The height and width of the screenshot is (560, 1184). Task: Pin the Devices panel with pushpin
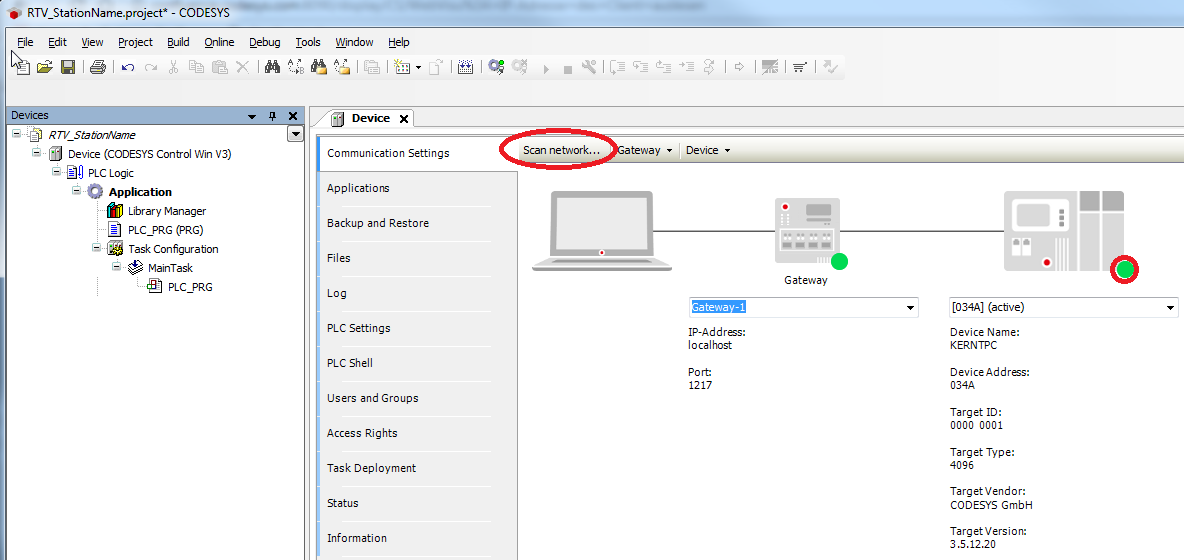(273, 116)
